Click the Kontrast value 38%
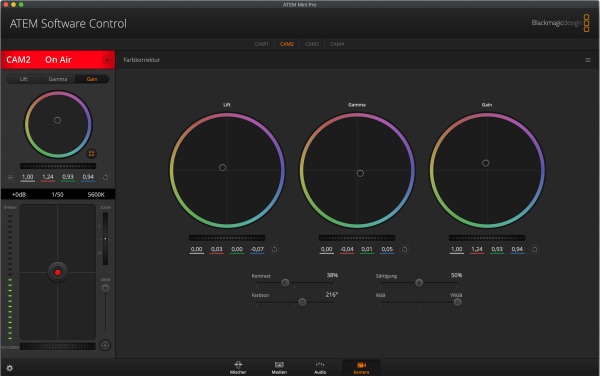This screenshot has width=600, height=376. tap(332, 275)
